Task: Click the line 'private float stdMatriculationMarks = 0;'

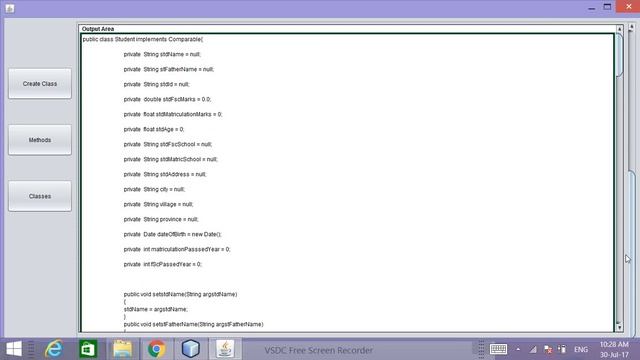Action: pos(173,114)
